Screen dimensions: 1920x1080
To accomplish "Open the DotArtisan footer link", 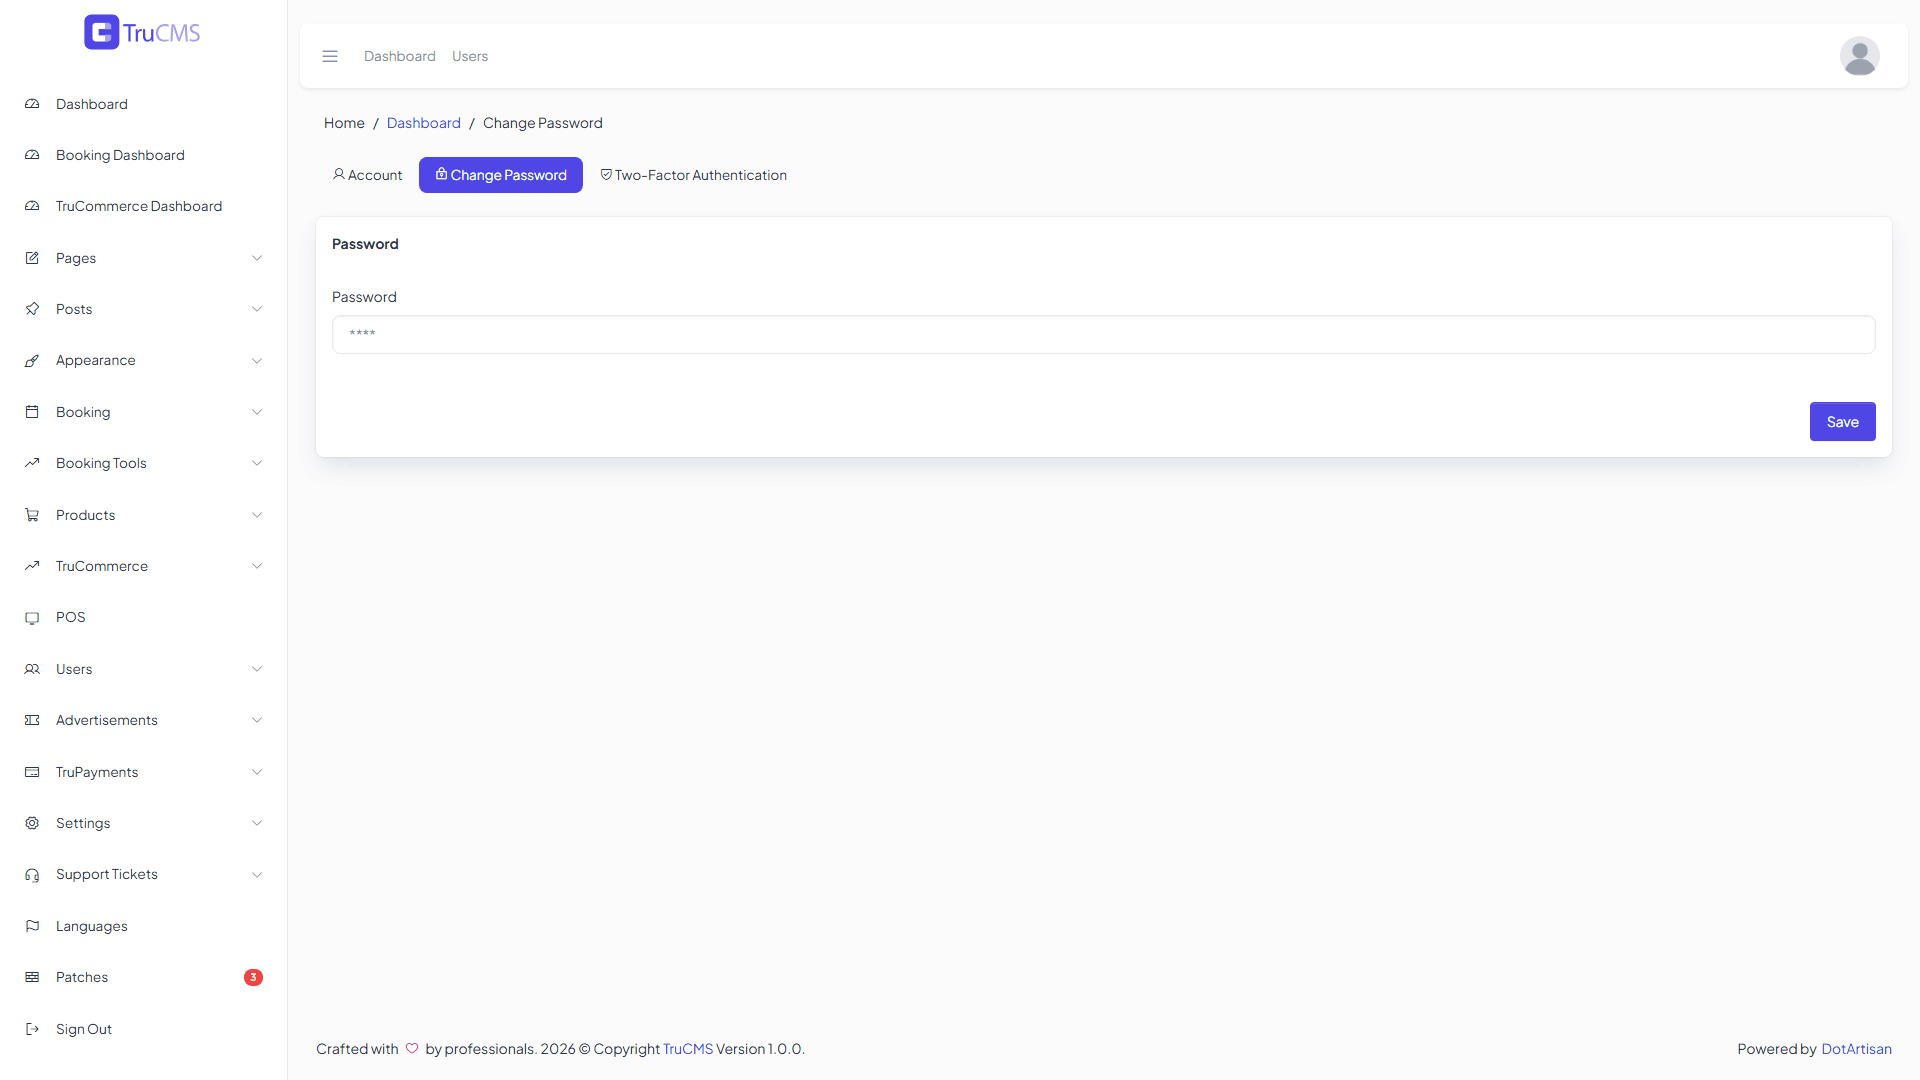I will click(1856, 1049).
